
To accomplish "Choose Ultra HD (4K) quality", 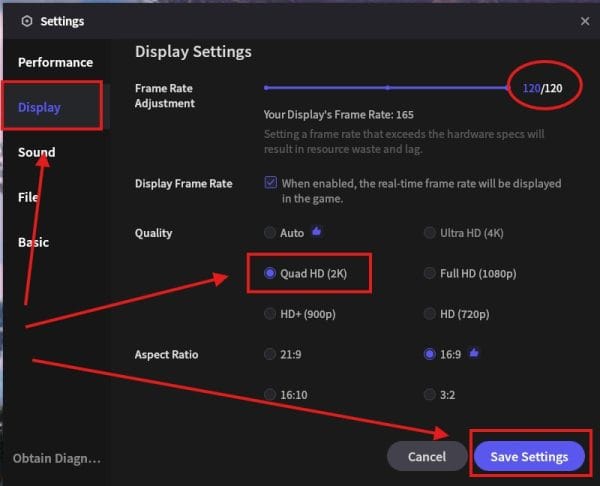I will click(430, 233).
